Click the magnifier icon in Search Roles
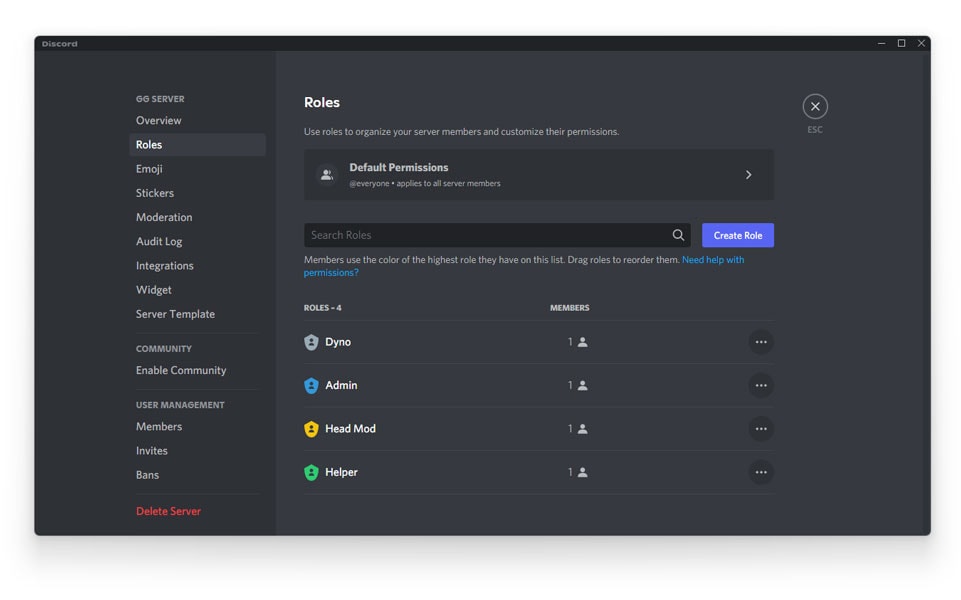The height and width of the screenshot is (600, 961). point(678,235)
